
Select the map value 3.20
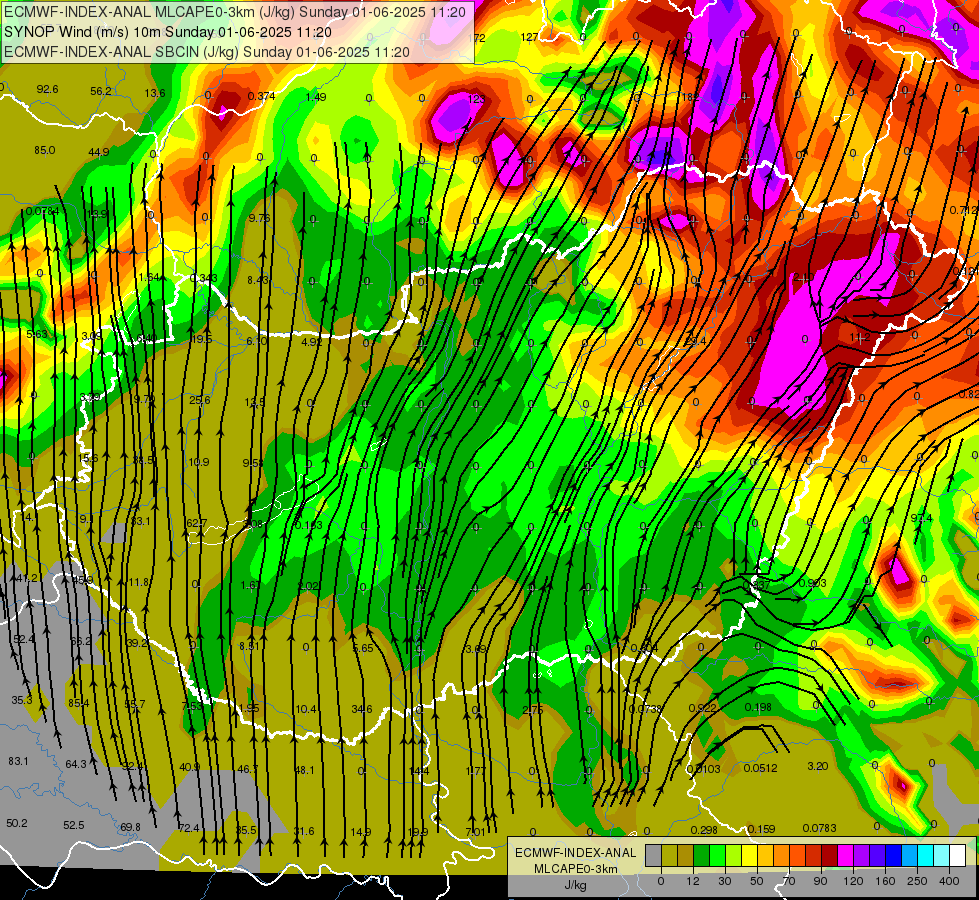click(x=817, y=766)
